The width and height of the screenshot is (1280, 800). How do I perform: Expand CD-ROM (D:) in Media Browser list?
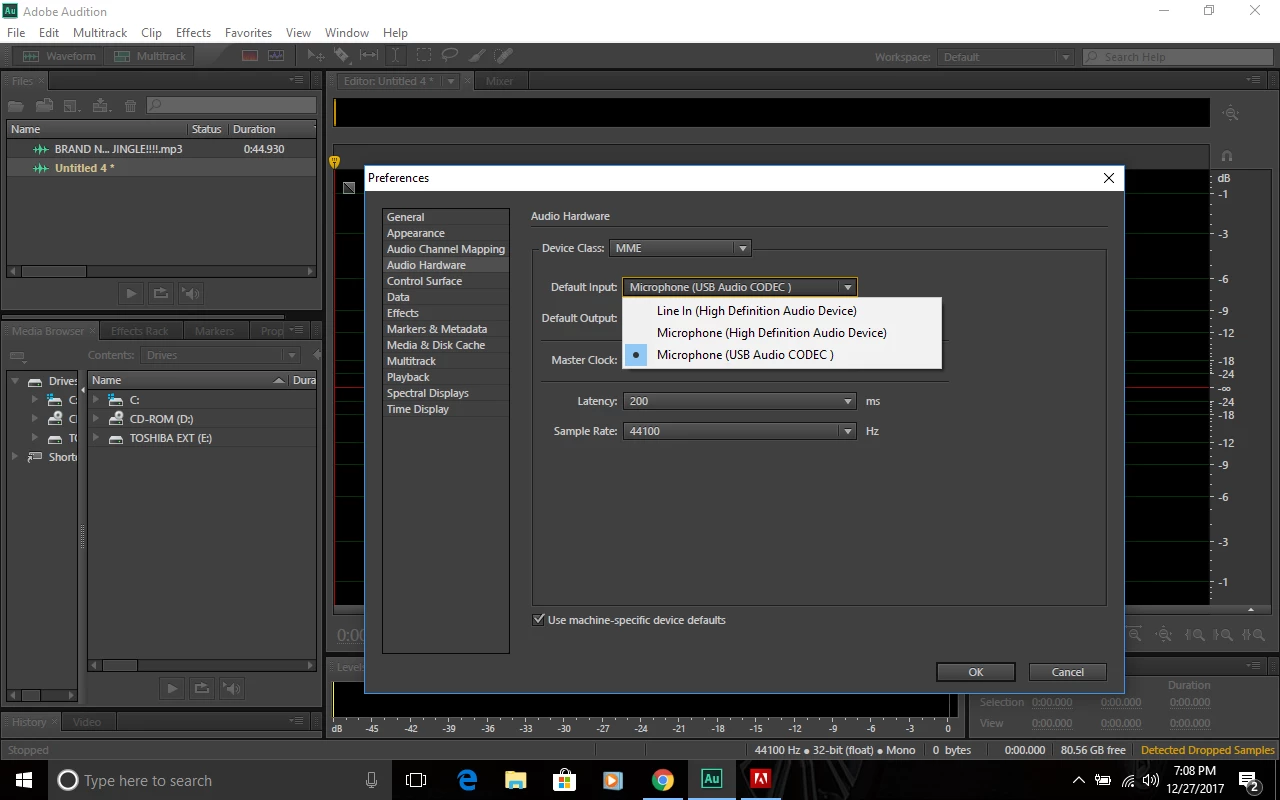pos(97,419)
